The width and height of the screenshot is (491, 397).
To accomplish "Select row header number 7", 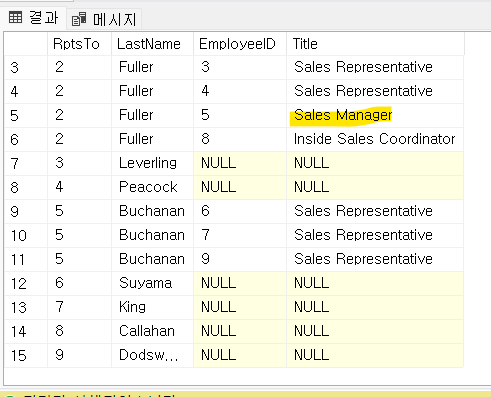I will point(26,164).
